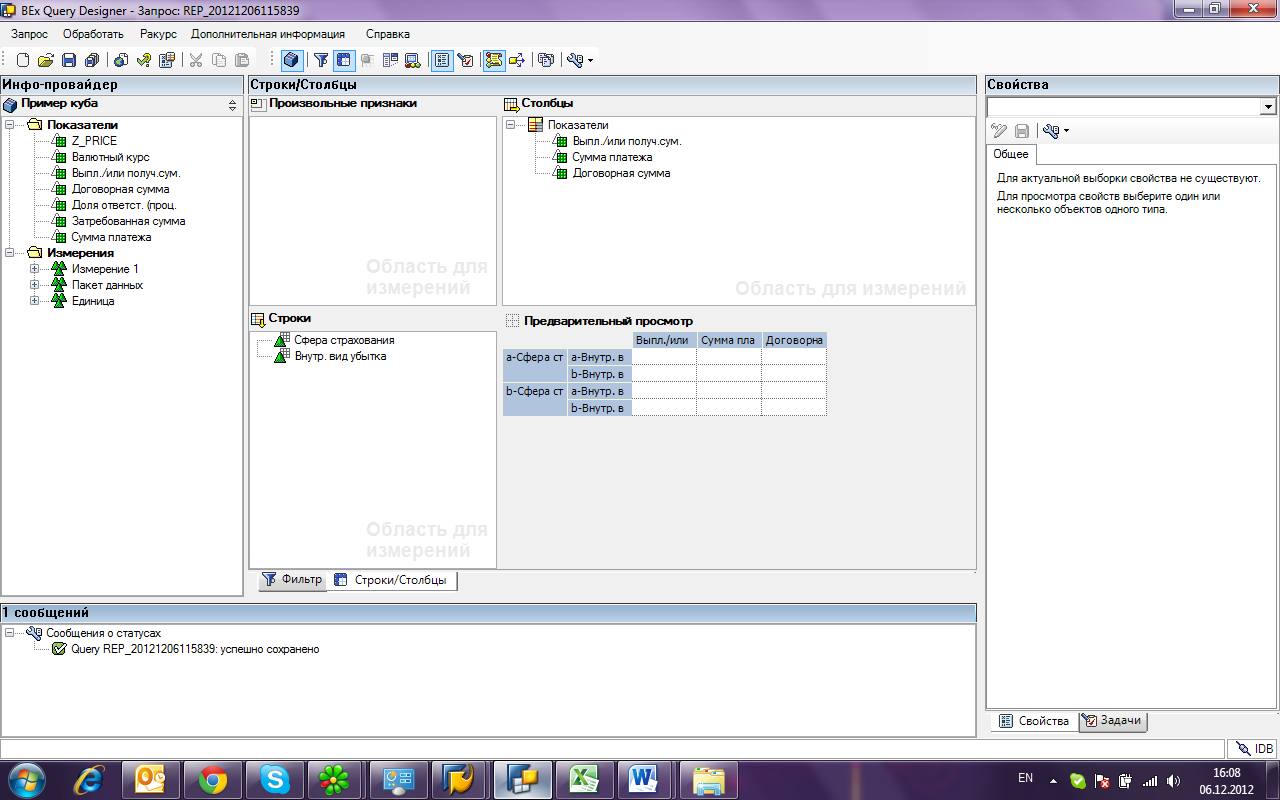The width and height of the screenshot is (1280, 800).
Task: Open the Обработать menu
Action: (93, 34)
